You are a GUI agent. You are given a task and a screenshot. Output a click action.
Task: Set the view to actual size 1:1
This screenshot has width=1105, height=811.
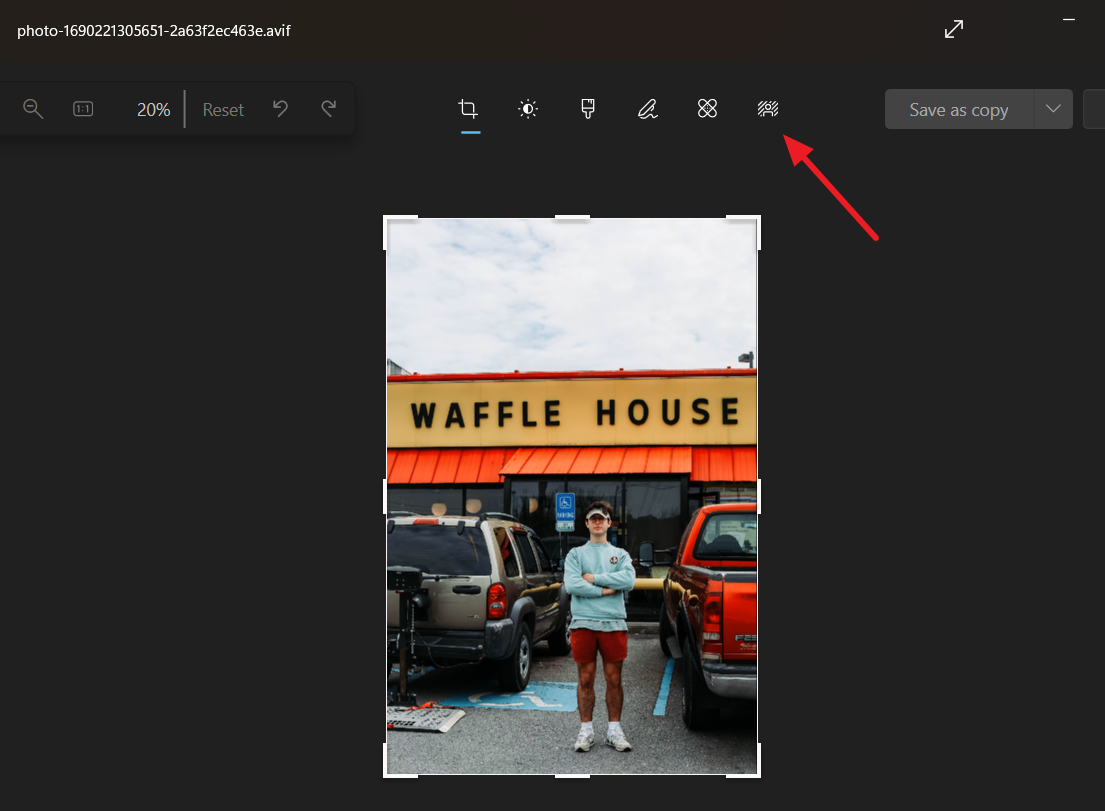tap(83, 109)
